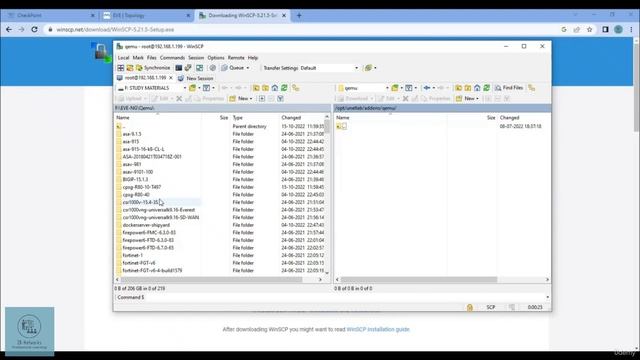
Task: Select the BIGIP-15.1.3 folder
Action: click(136, 179)
